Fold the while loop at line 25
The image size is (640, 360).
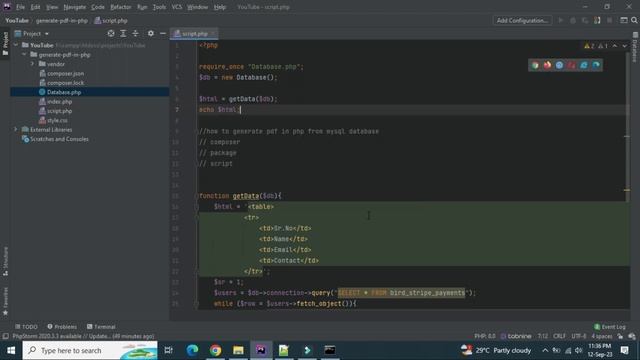pyautogui.click(x=196, y=304)
